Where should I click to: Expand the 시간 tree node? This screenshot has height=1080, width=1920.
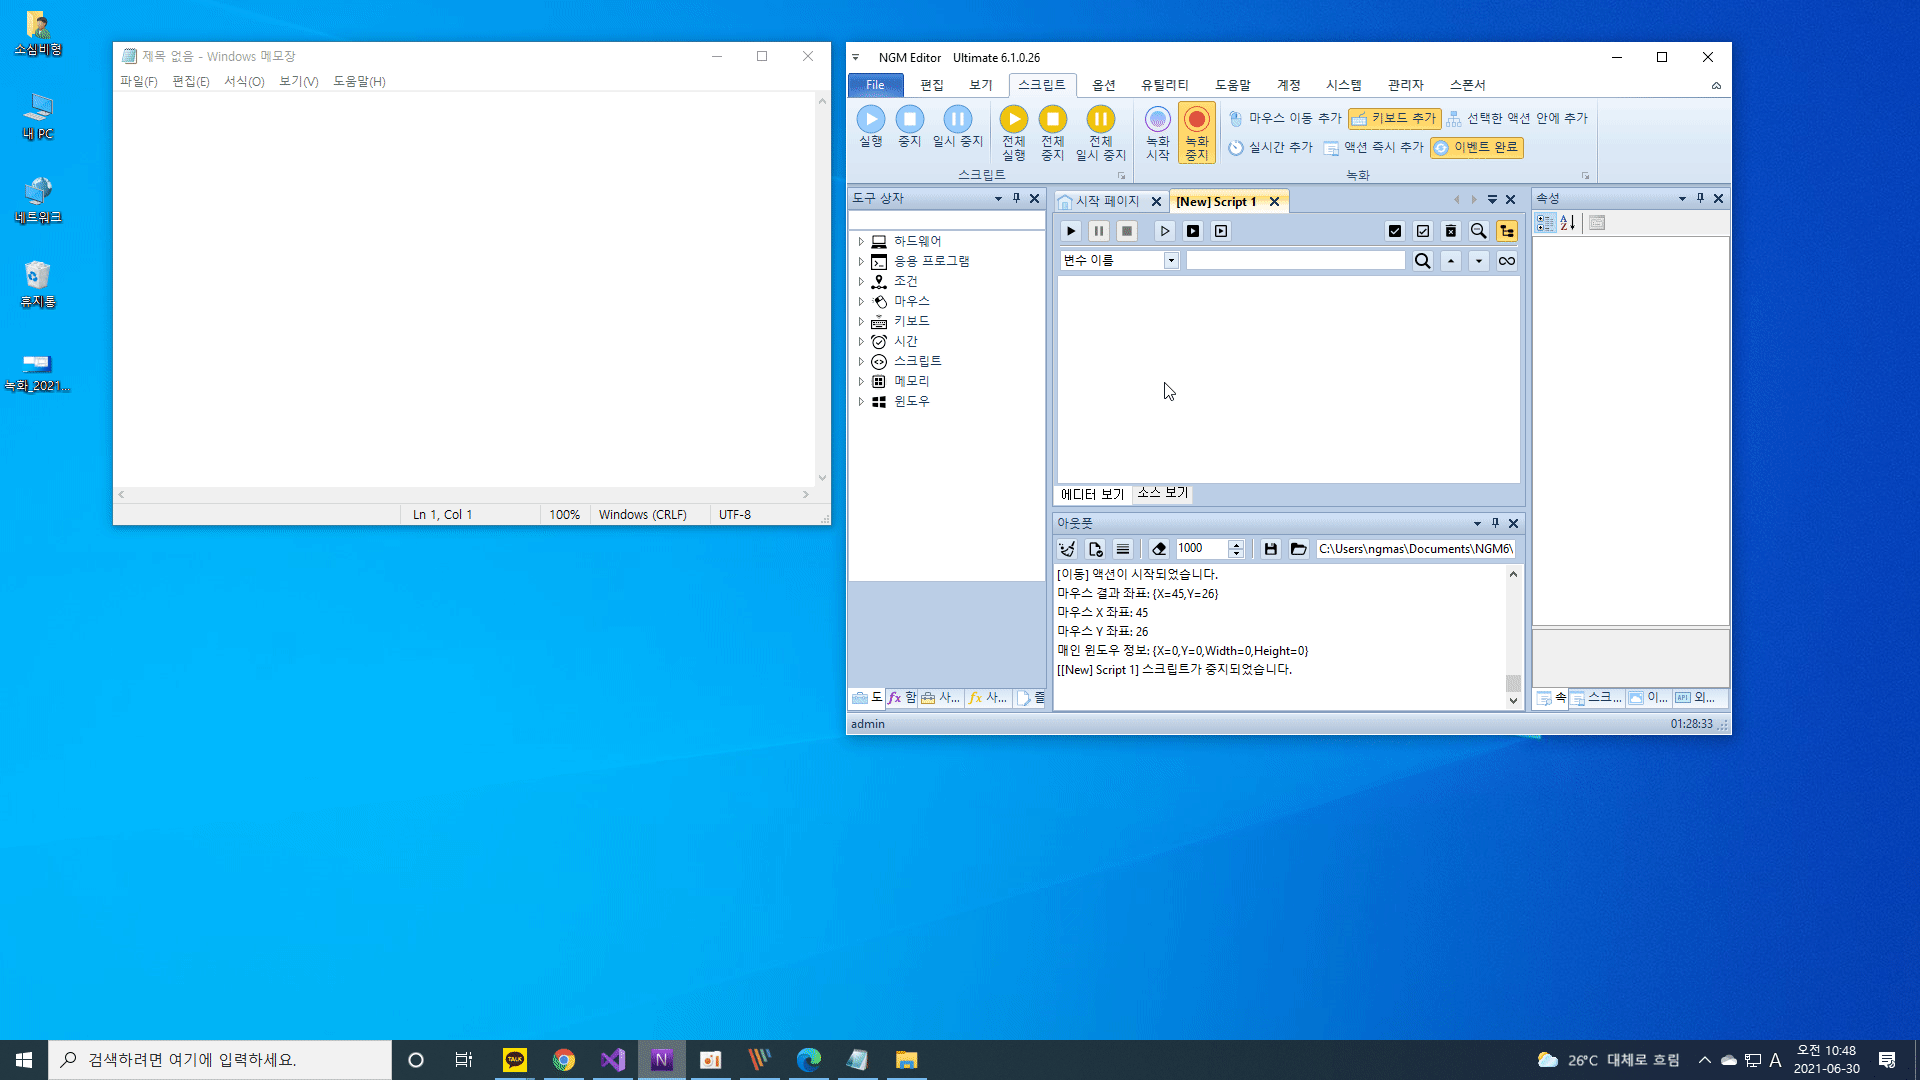click(x=861, y=341)
